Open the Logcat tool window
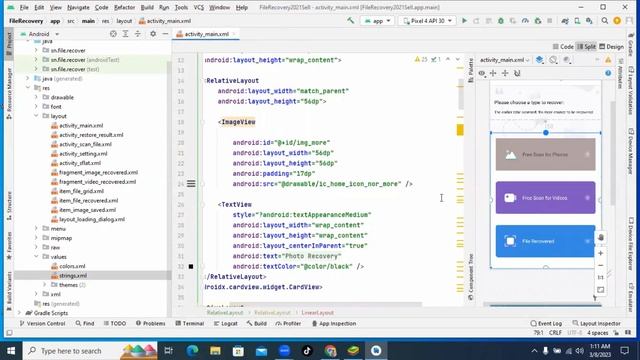The width and height of the screenshot is (640, 360). pyautogui.click(x=226, y=323)
